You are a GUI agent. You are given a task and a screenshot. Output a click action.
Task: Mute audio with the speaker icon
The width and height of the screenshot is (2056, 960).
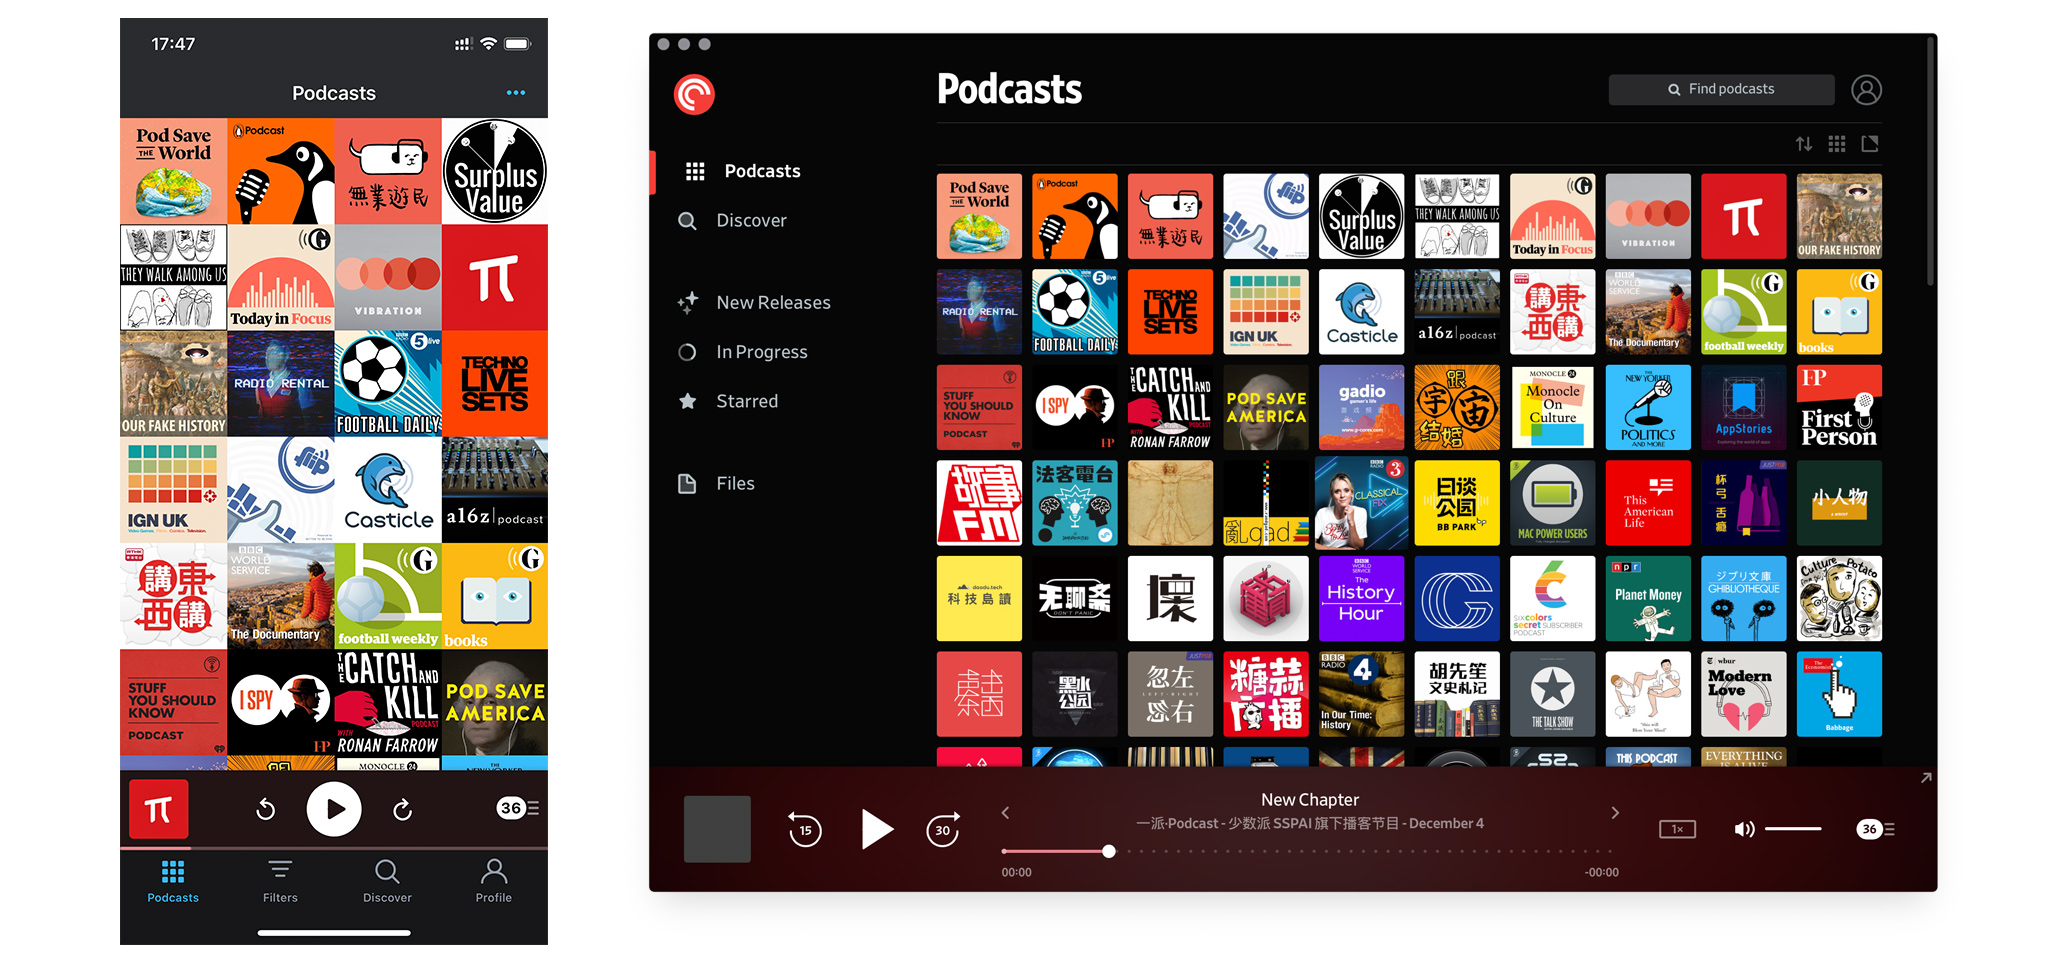(1744, 829)
